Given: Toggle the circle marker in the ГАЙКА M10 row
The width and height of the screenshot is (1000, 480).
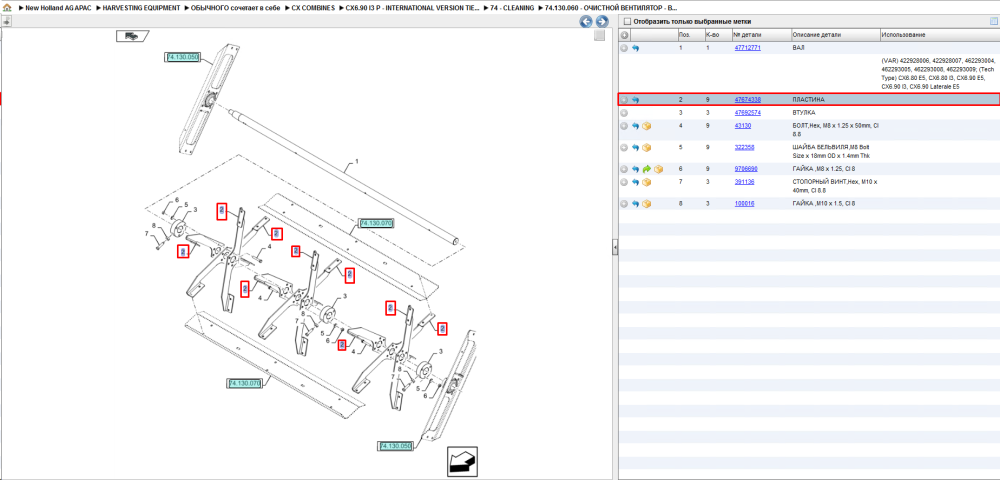Looking at the screenshot, I should pyautogui.click(x=624, y=204).
